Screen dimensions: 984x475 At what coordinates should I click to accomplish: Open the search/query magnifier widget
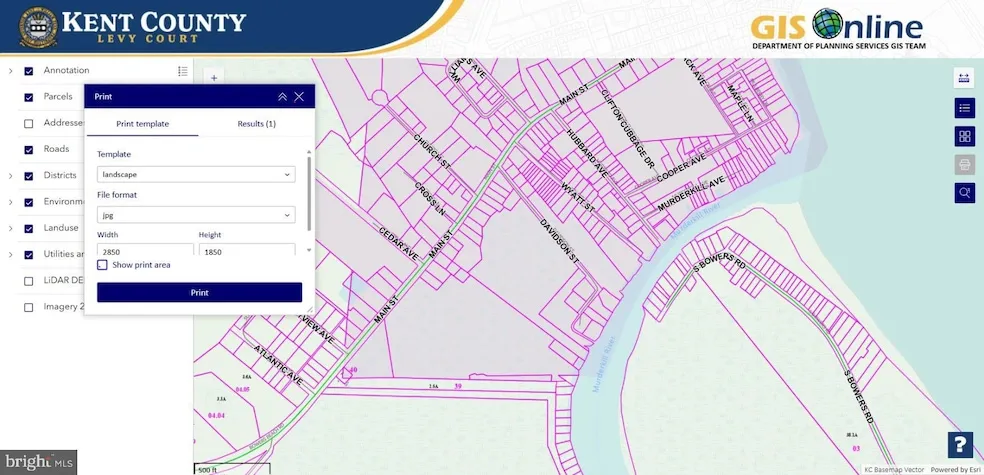[964, 193]
